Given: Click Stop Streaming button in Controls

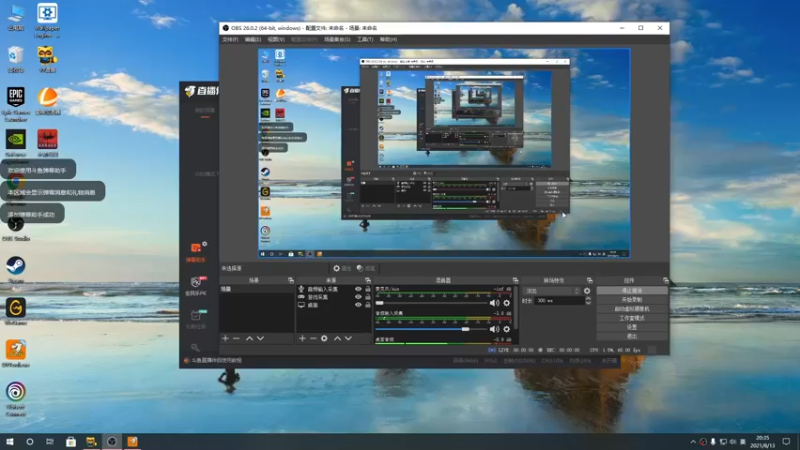Looking at the screenshot, I should coord(632,290).
